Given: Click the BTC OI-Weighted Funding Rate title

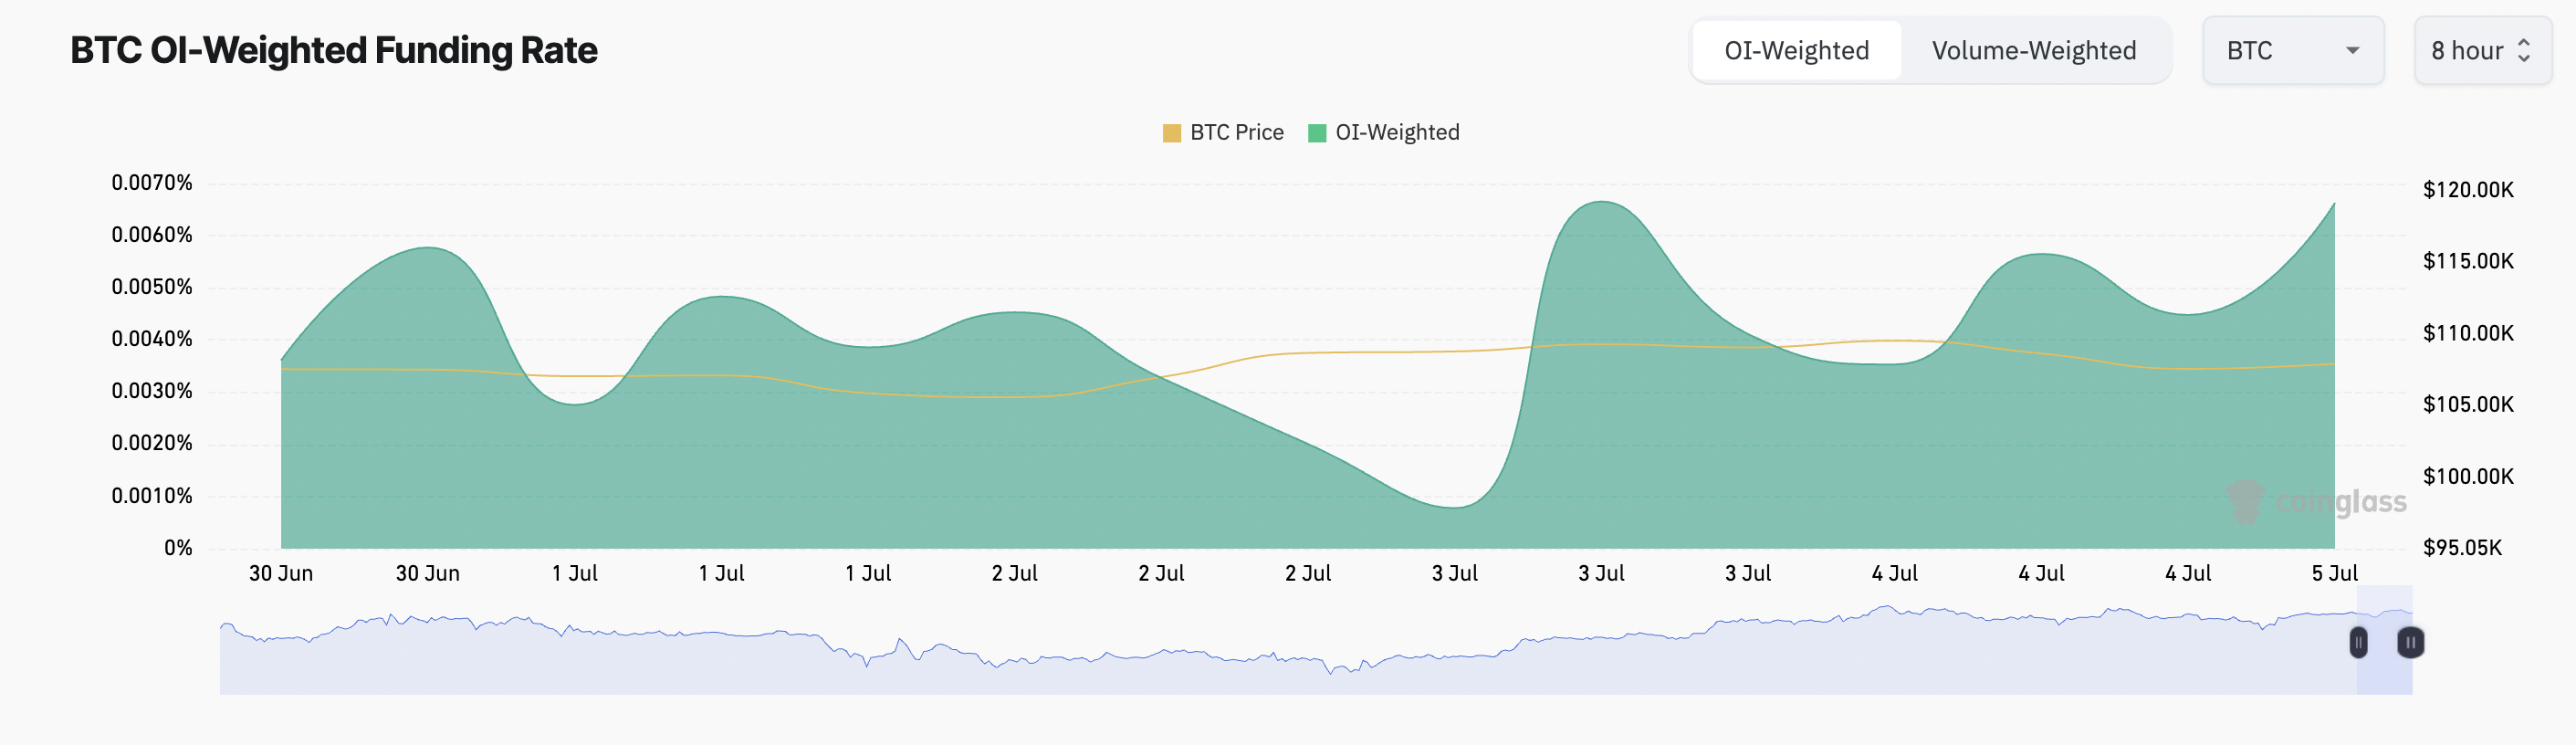Looking at the screenshot, I should pos(334,51).
